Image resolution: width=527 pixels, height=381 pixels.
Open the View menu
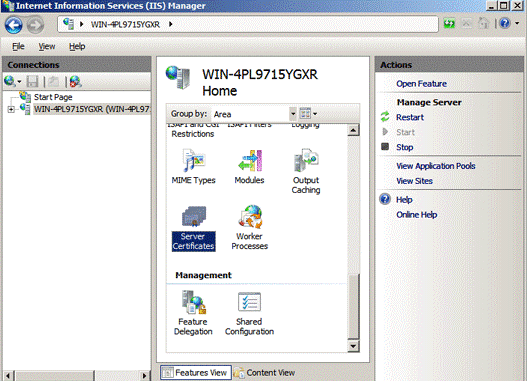coord(47,46)
